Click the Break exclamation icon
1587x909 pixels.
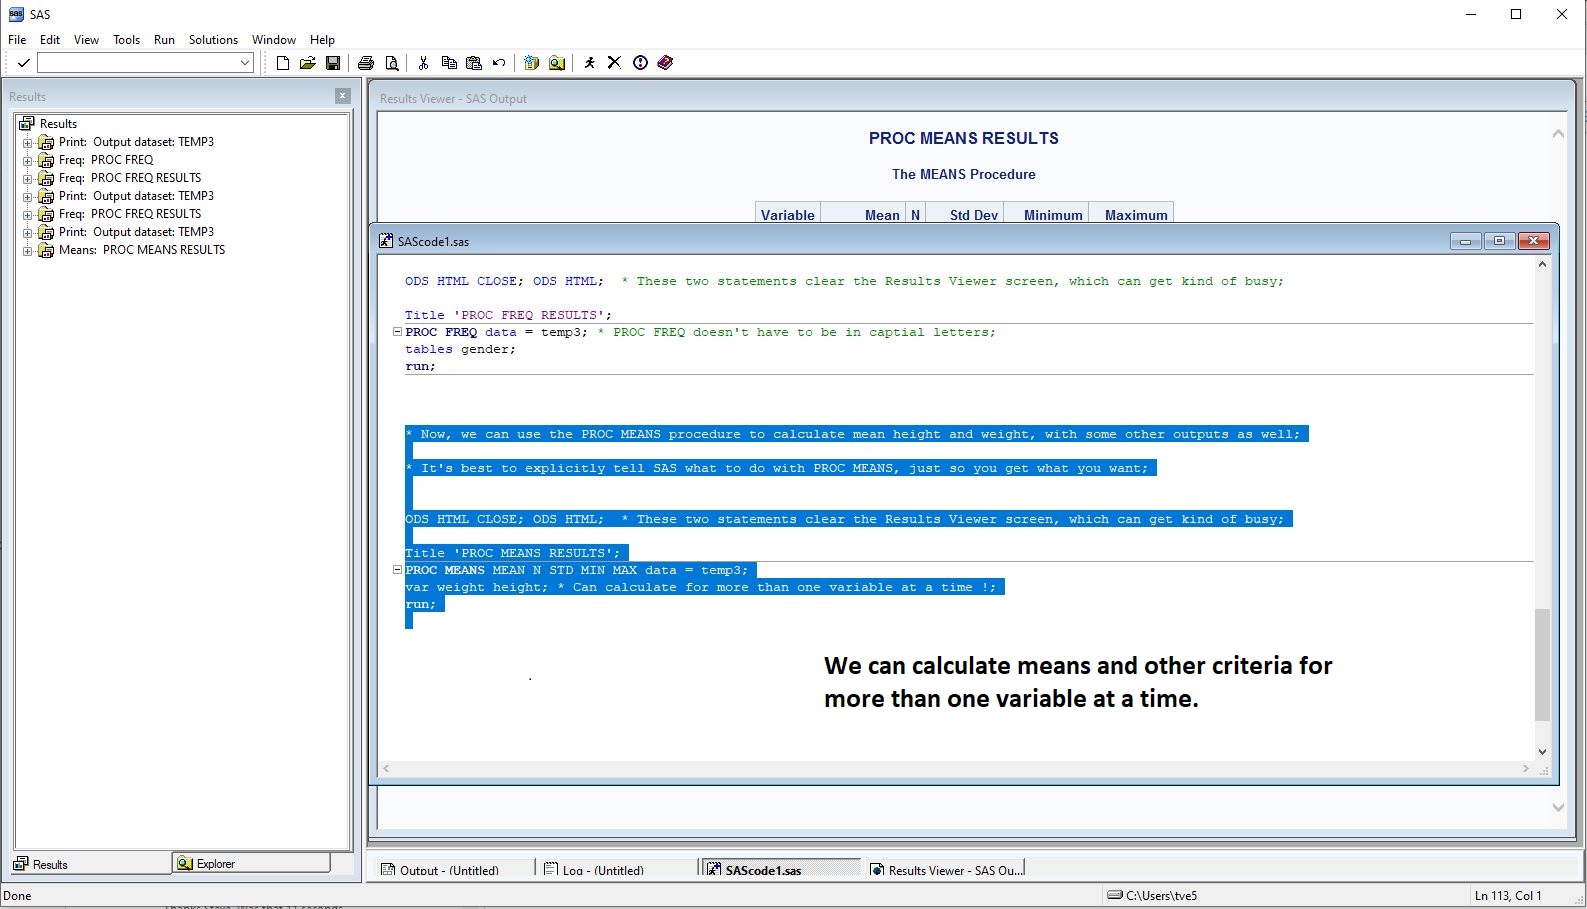tap(640, 63)
